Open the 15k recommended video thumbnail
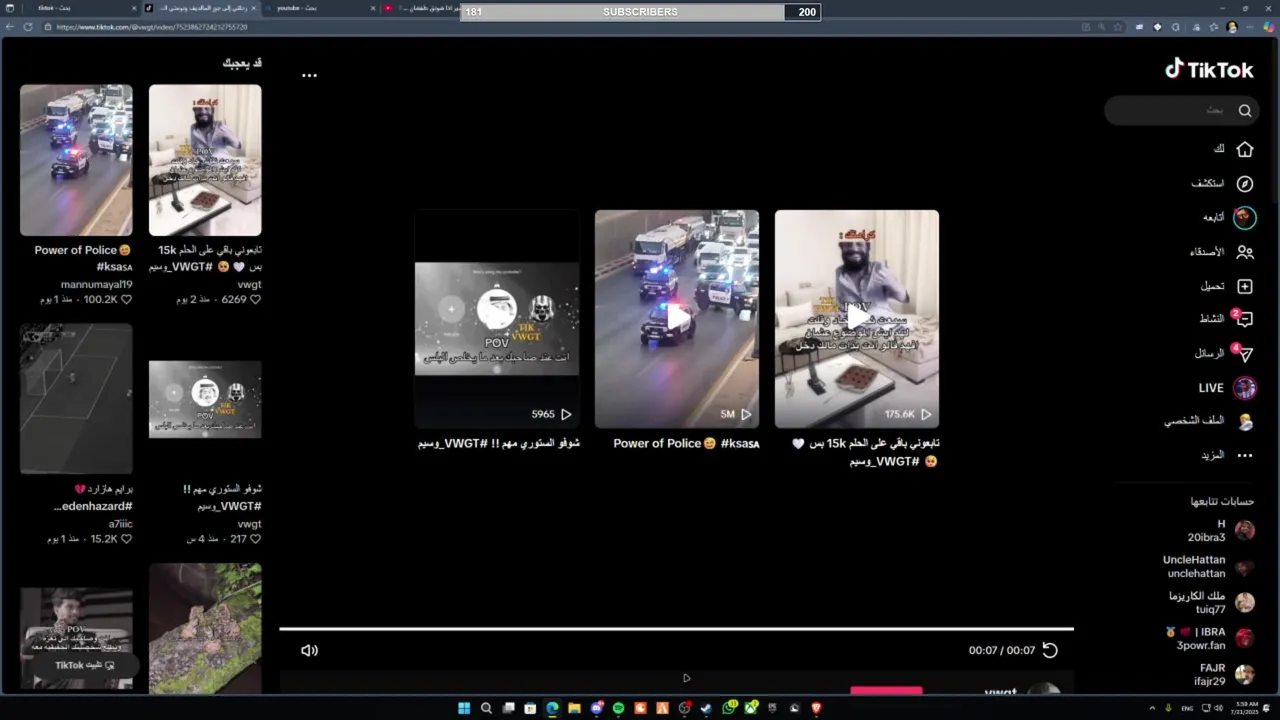Screen dimensions: 1280x720 pyautogui.click(x=205, y=160)
